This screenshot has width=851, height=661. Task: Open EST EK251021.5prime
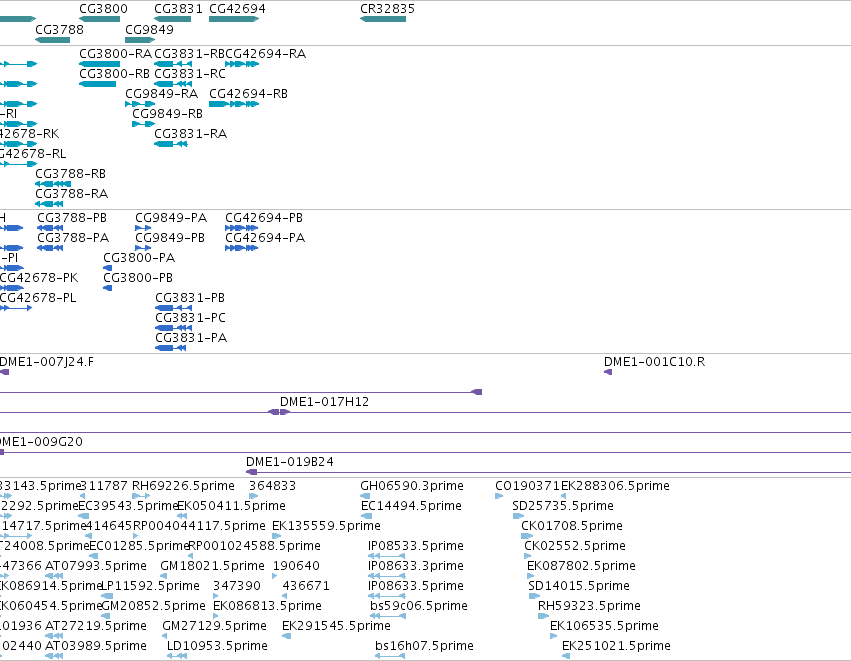566,656
